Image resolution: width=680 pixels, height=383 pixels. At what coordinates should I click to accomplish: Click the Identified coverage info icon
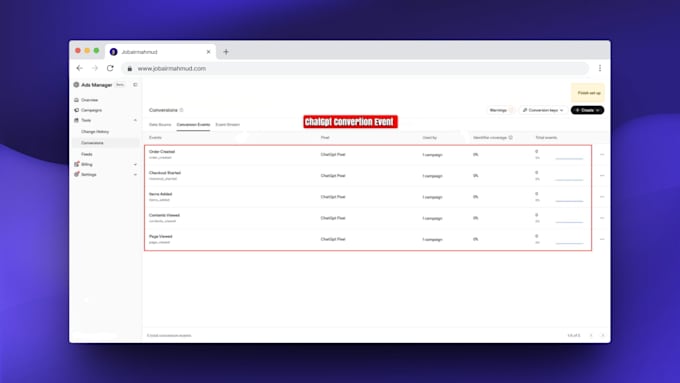tap(510, 137)
